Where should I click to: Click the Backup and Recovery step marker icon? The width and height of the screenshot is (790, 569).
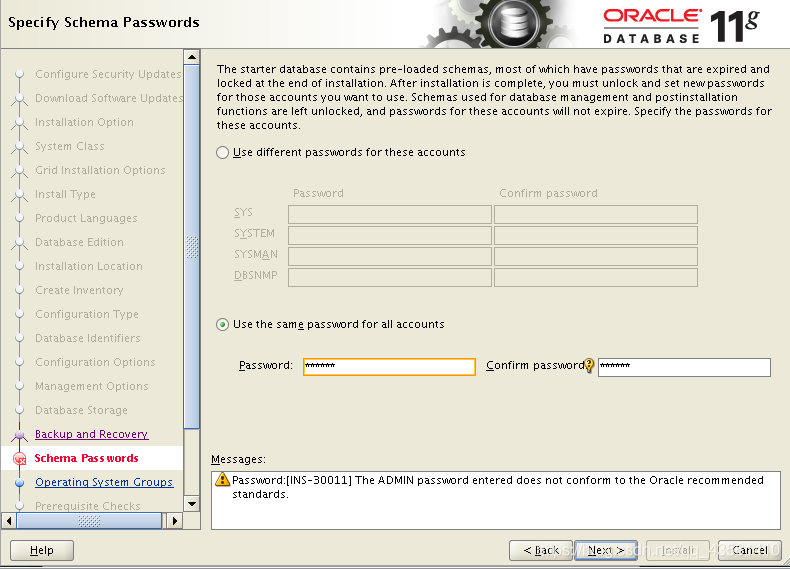20,434
